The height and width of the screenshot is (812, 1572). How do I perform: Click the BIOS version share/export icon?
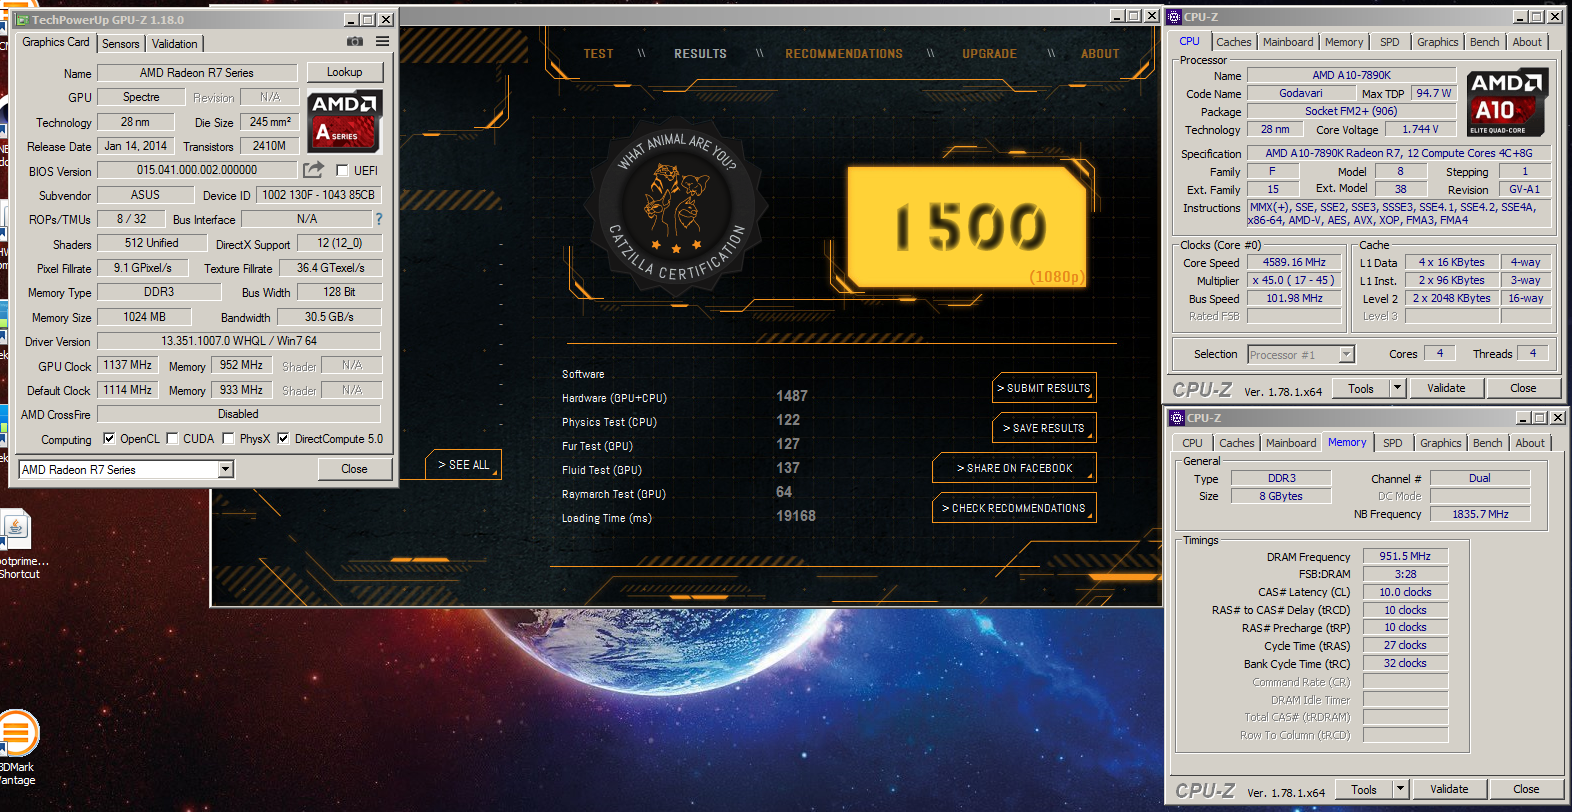(x=314, y=170)
